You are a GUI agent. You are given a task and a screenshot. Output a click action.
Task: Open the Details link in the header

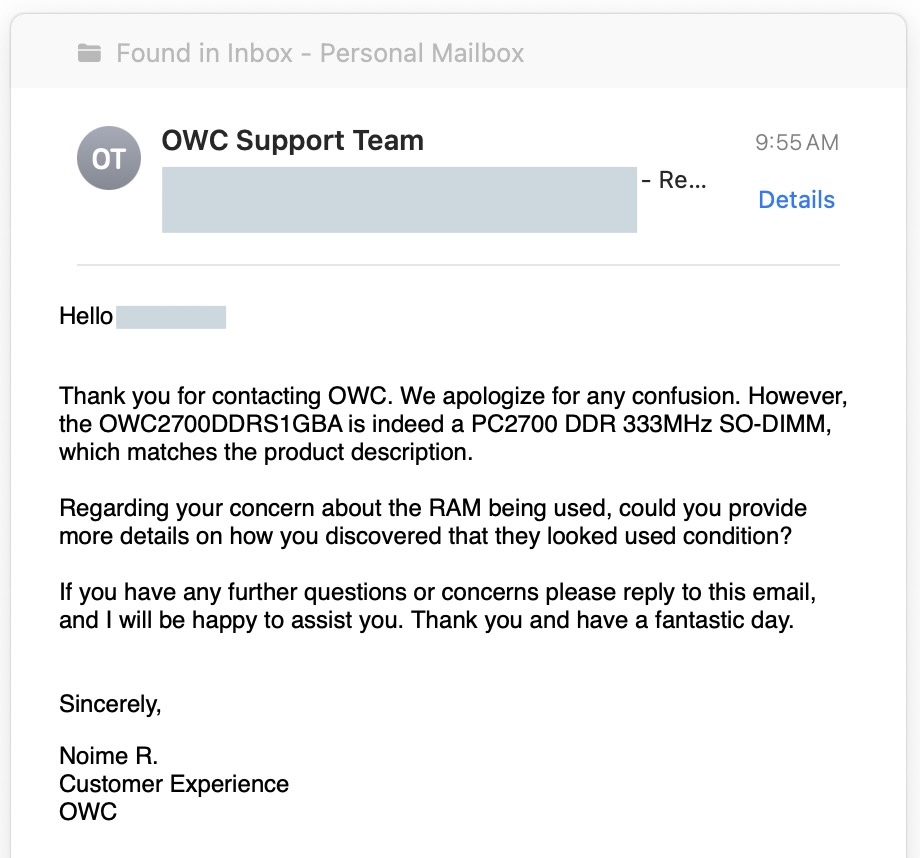796,200
